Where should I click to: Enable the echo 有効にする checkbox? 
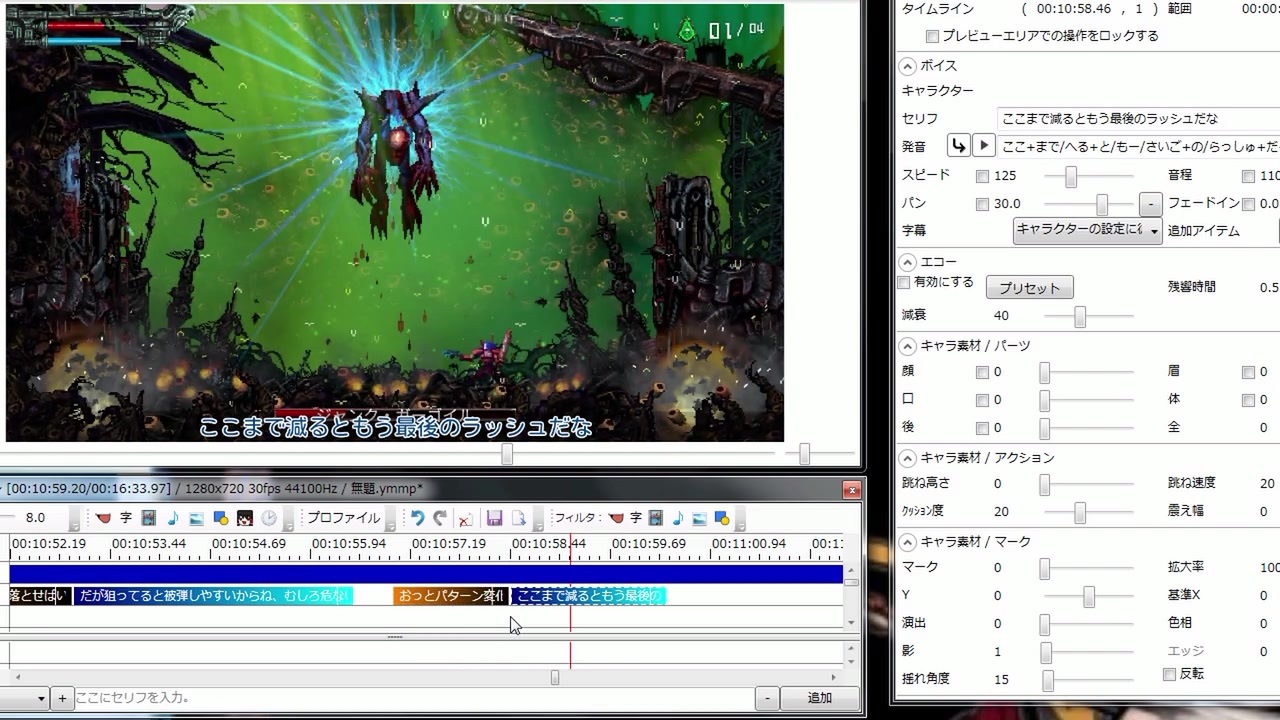[x=904, y=283]
